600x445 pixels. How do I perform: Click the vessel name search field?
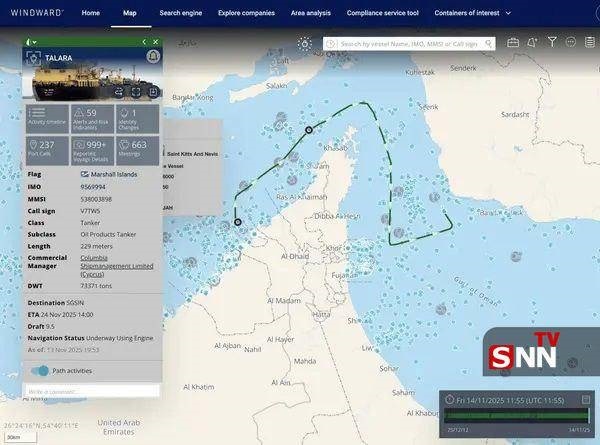(x=415, y=44)
